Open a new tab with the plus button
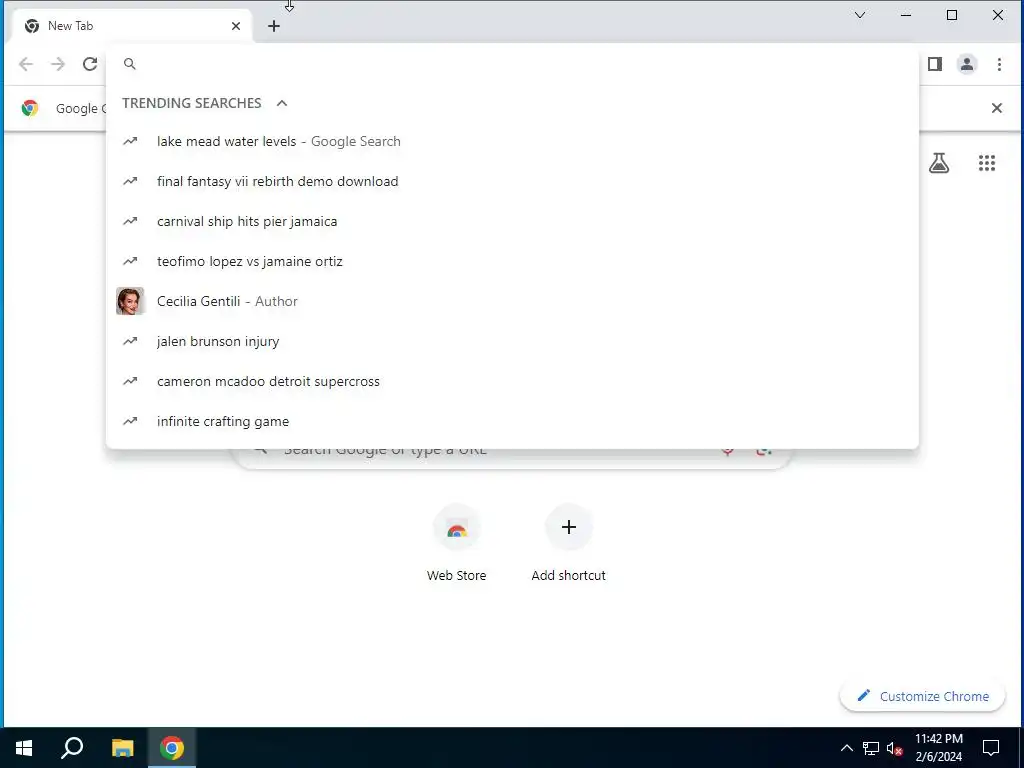 click(274, 26)
